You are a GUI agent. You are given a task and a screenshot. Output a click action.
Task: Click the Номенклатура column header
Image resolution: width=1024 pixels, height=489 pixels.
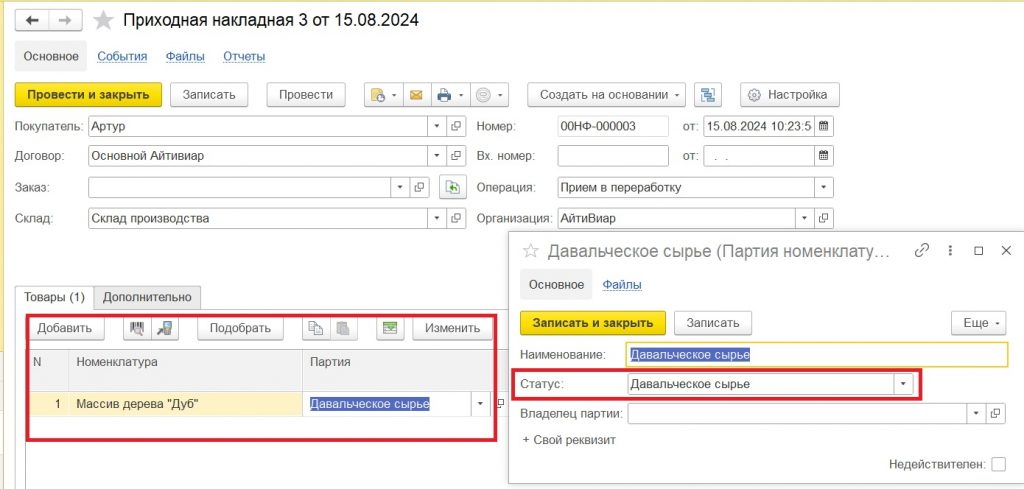(185, 370)
